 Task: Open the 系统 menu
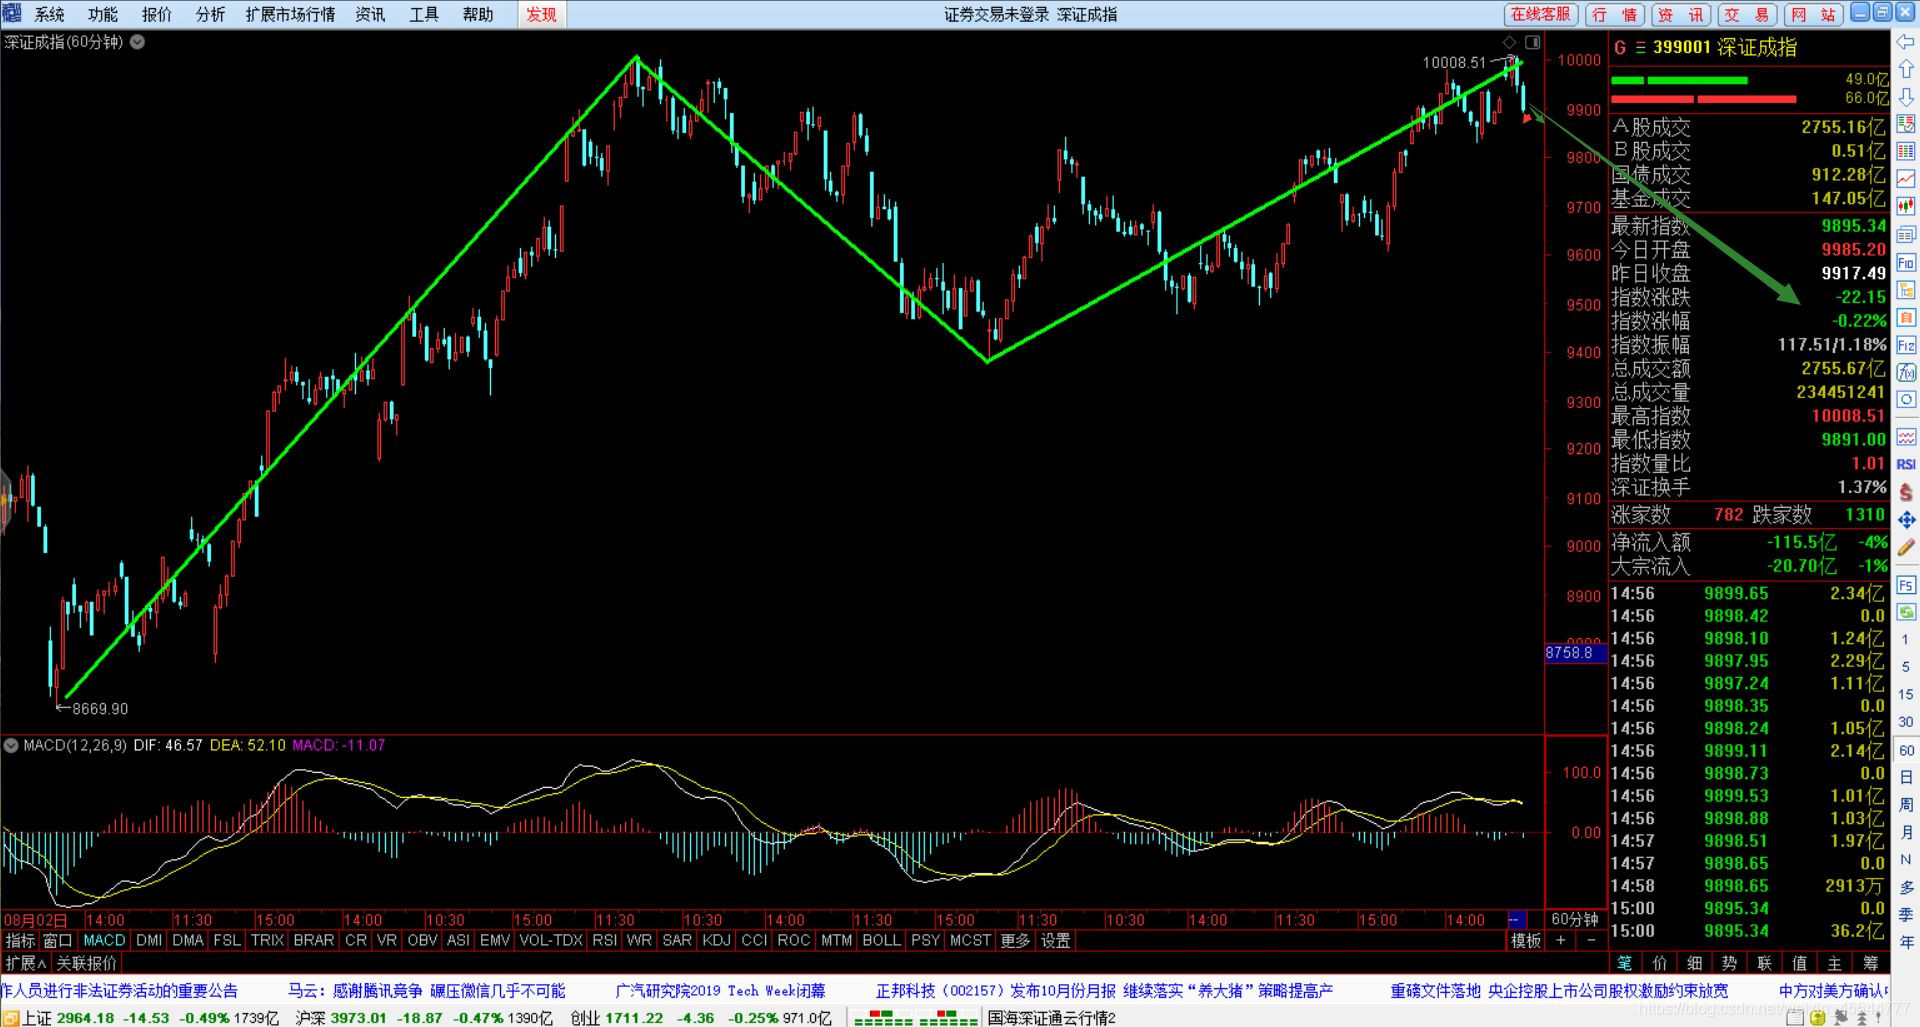click(x=49, y=14)
